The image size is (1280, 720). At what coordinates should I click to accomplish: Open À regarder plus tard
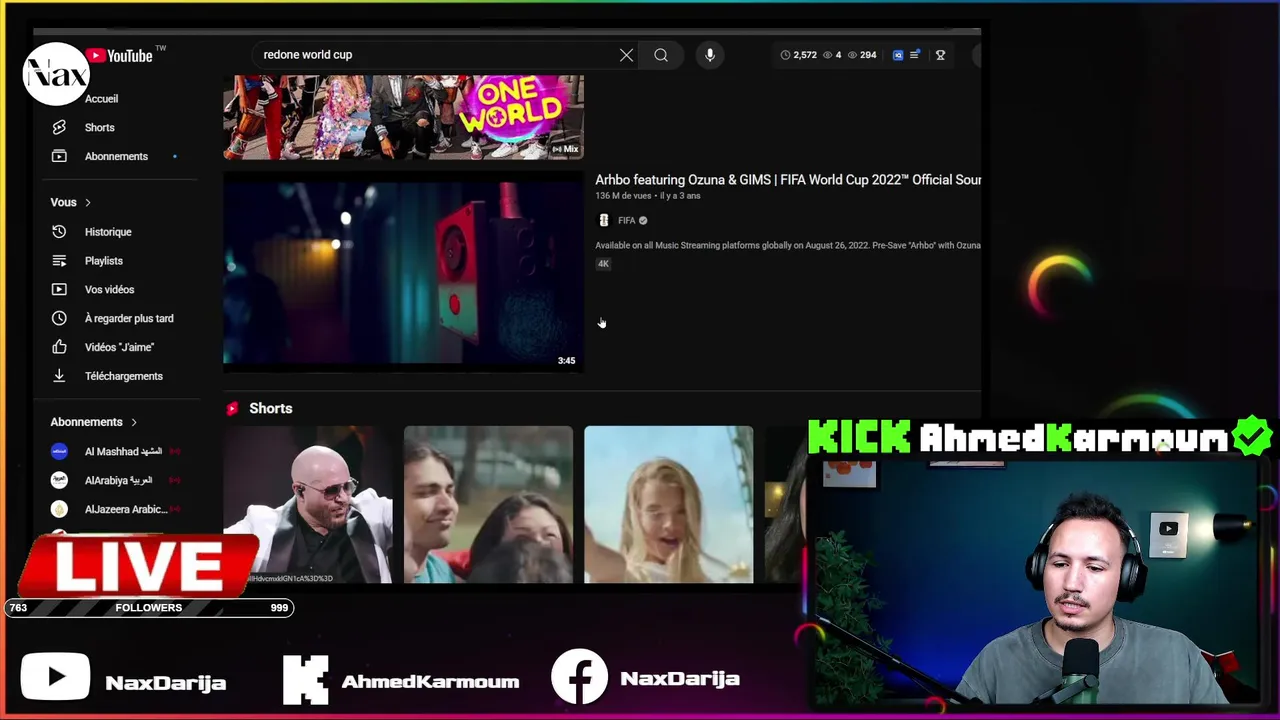[129, 318]
